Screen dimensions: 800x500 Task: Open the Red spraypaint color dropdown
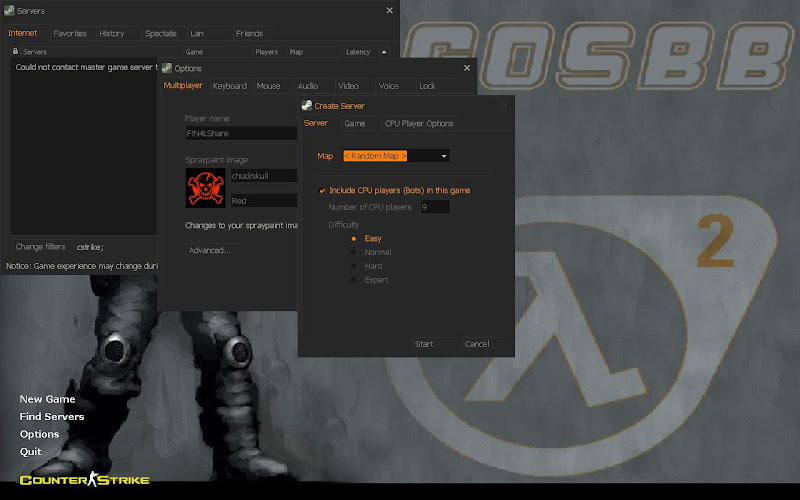pyautogui.click(x=264, y=201)
